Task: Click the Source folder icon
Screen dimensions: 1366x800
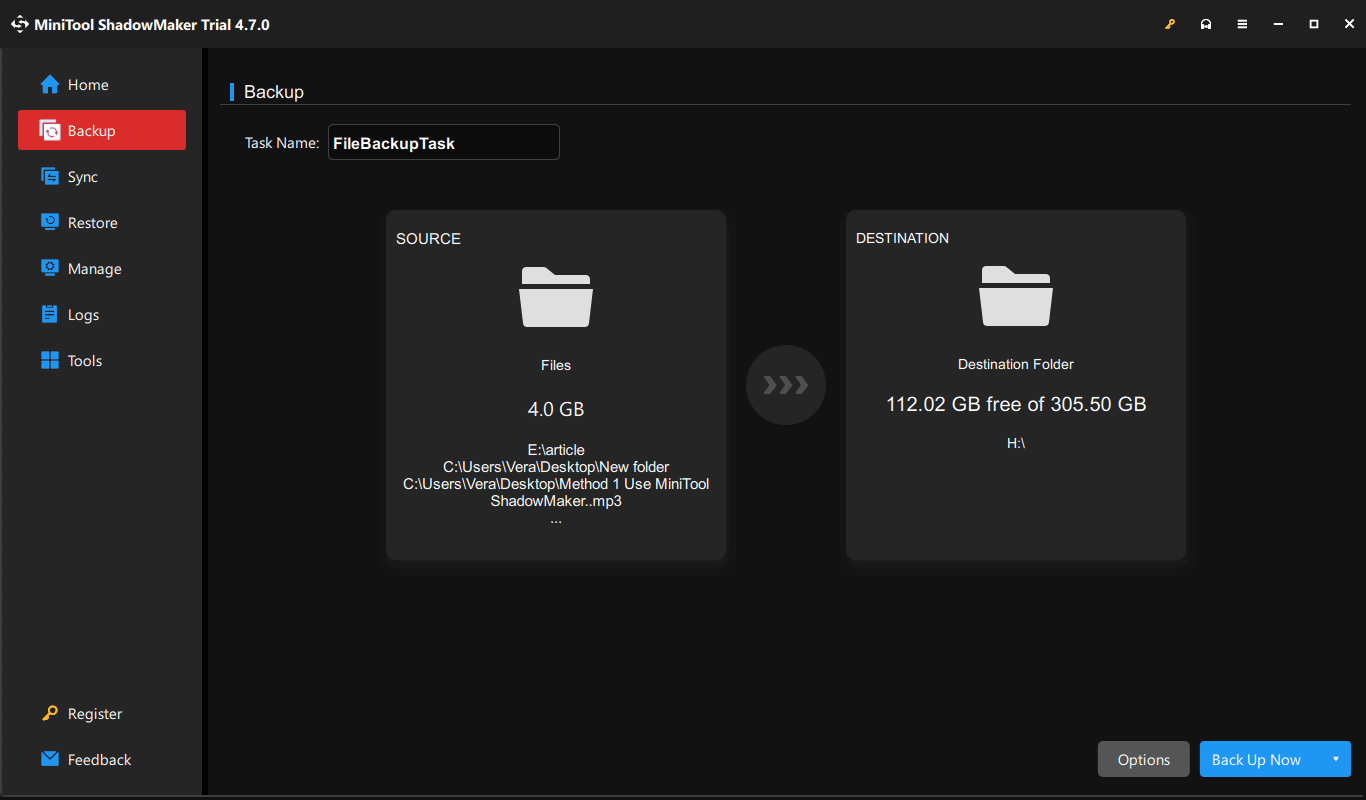Action: tap(556, 297)
